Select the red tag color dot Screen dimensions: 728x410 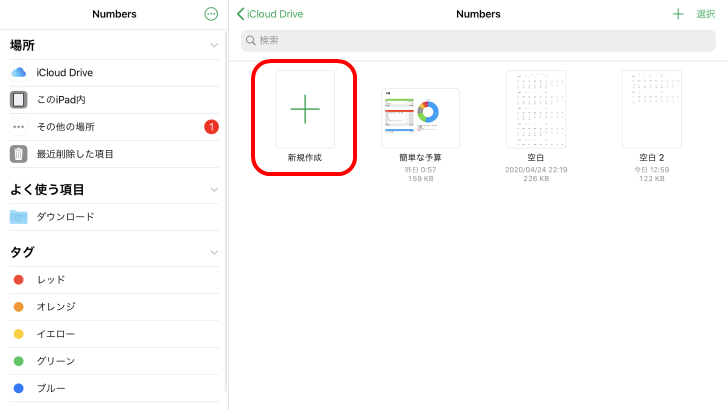tap(19, 280)
